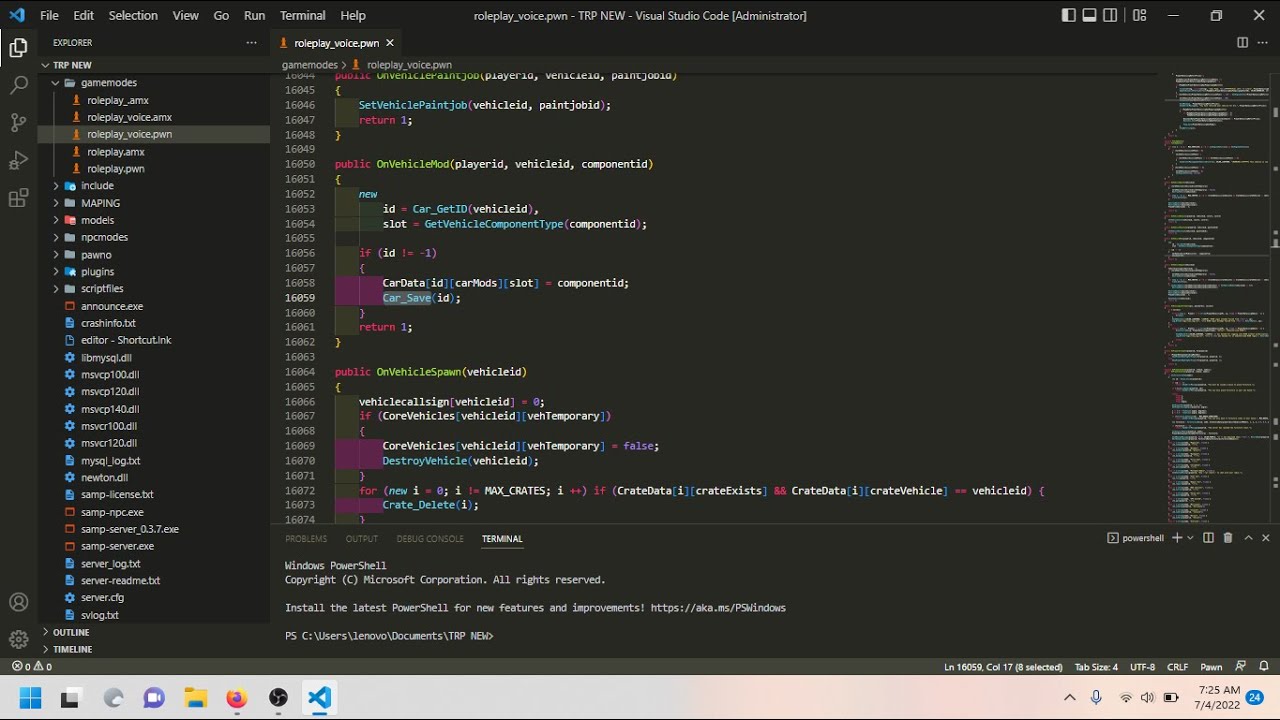Viewport: 1280px width, 720px height.
Task: Customize layout from the title bar
Action: [x=1139, y=15]
